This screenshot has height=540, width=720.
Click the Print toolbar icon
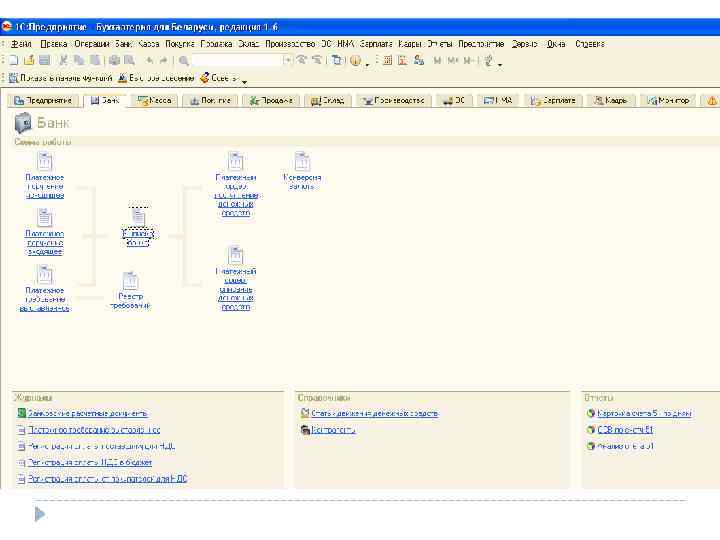pyautogui.click(x=114, y=60)
